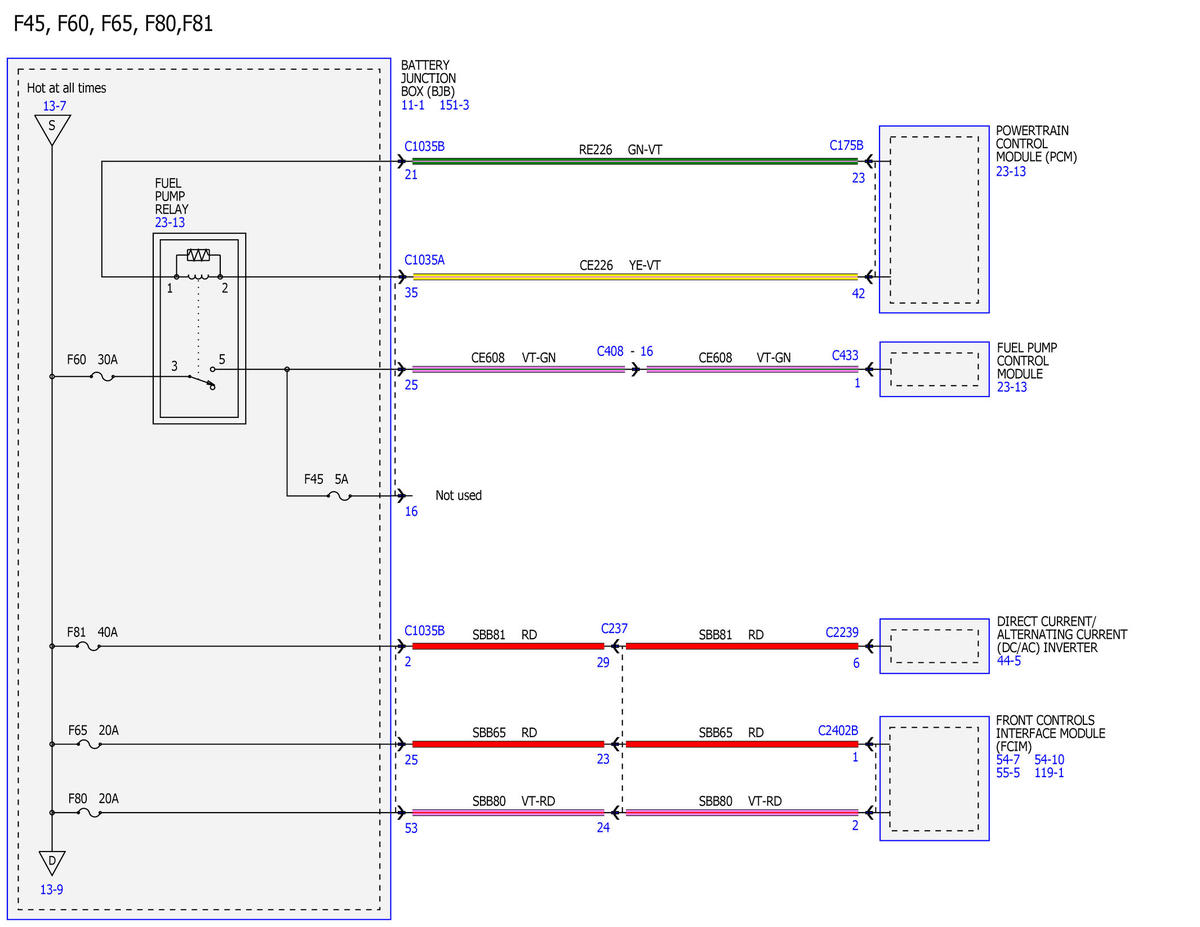This screenshot has width=1200, height=927.
Task: Open the 13-9 page reference link
Action: (53, 889)
